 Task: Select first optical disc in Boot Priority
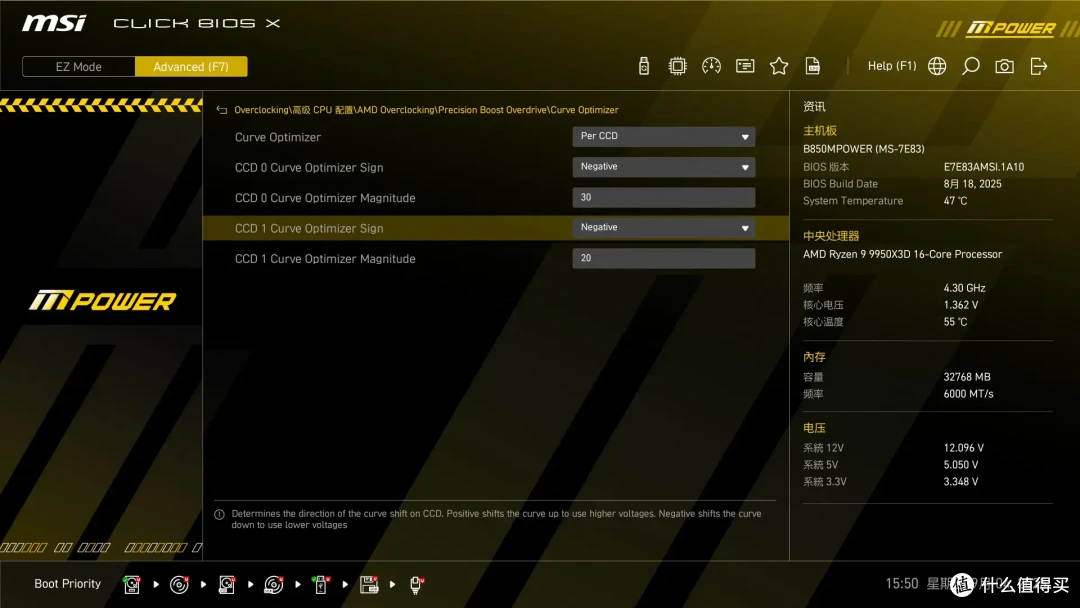pyautogui.click(x=179, y=585)
